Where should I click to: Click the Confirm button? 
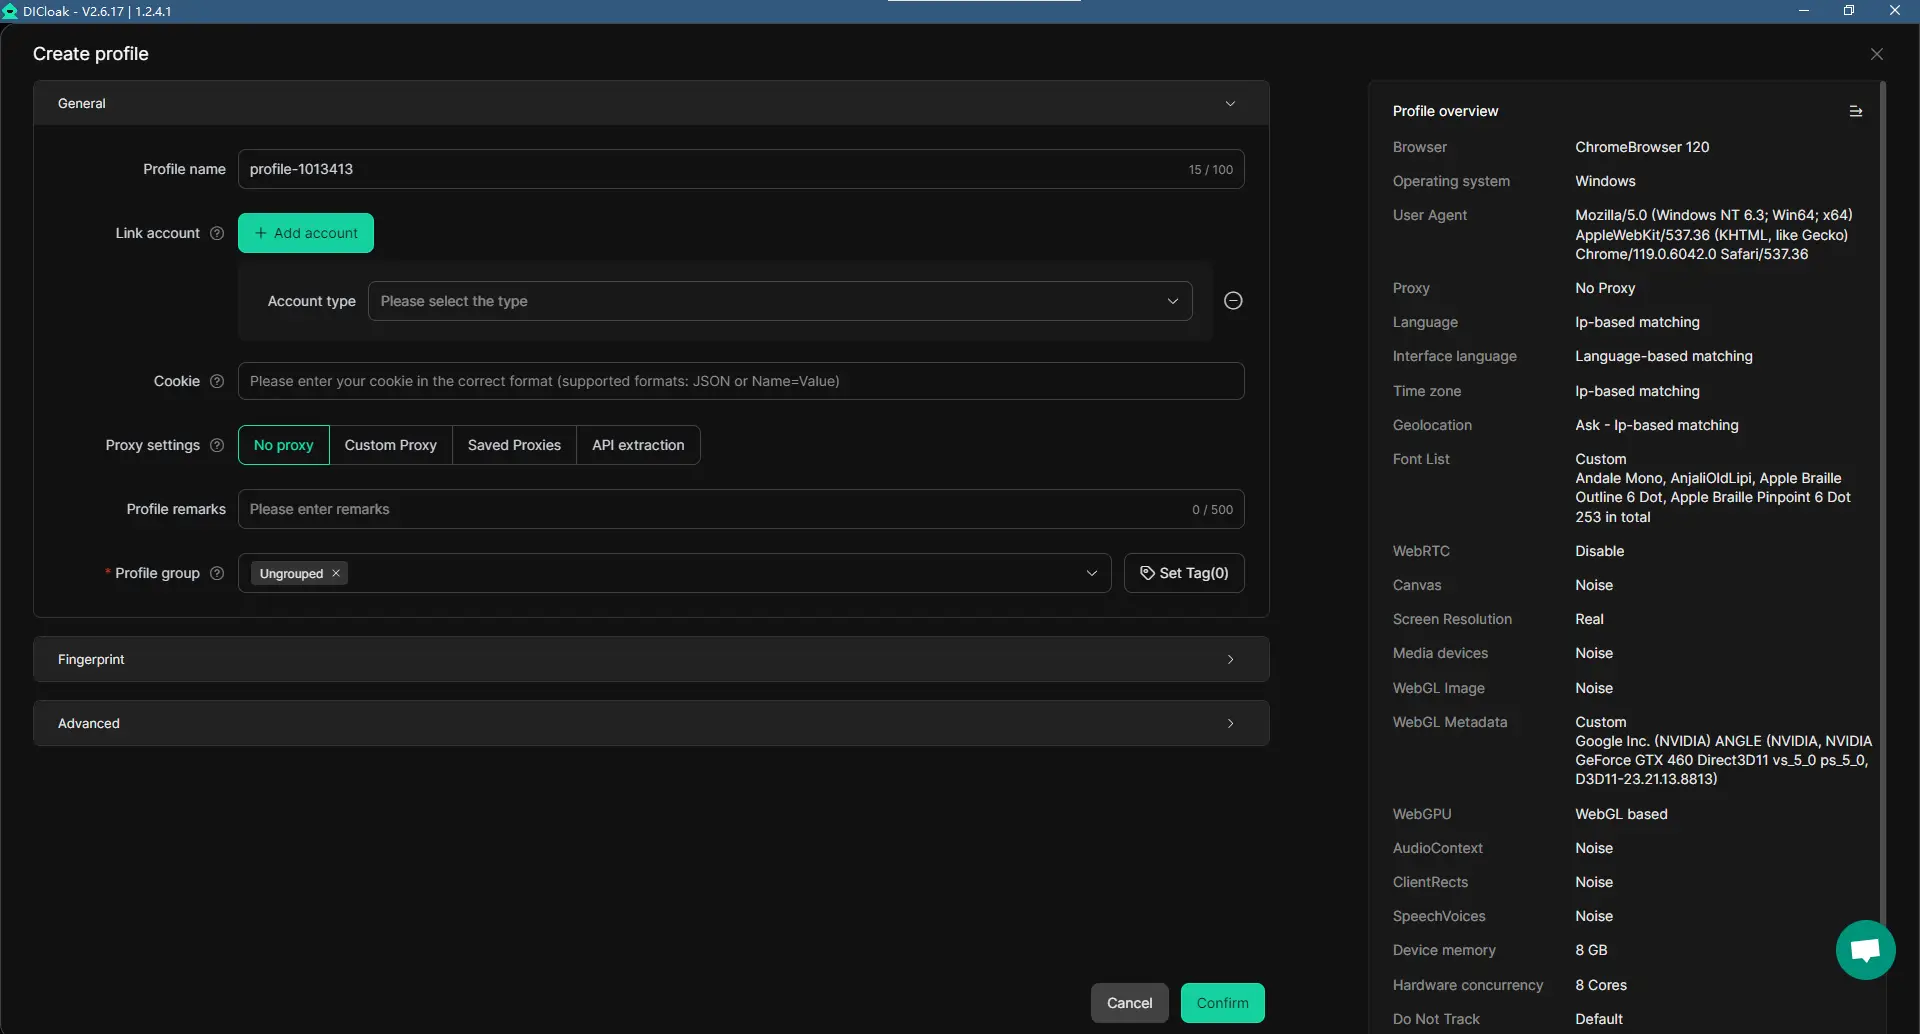click(x=1222, y=1003)
